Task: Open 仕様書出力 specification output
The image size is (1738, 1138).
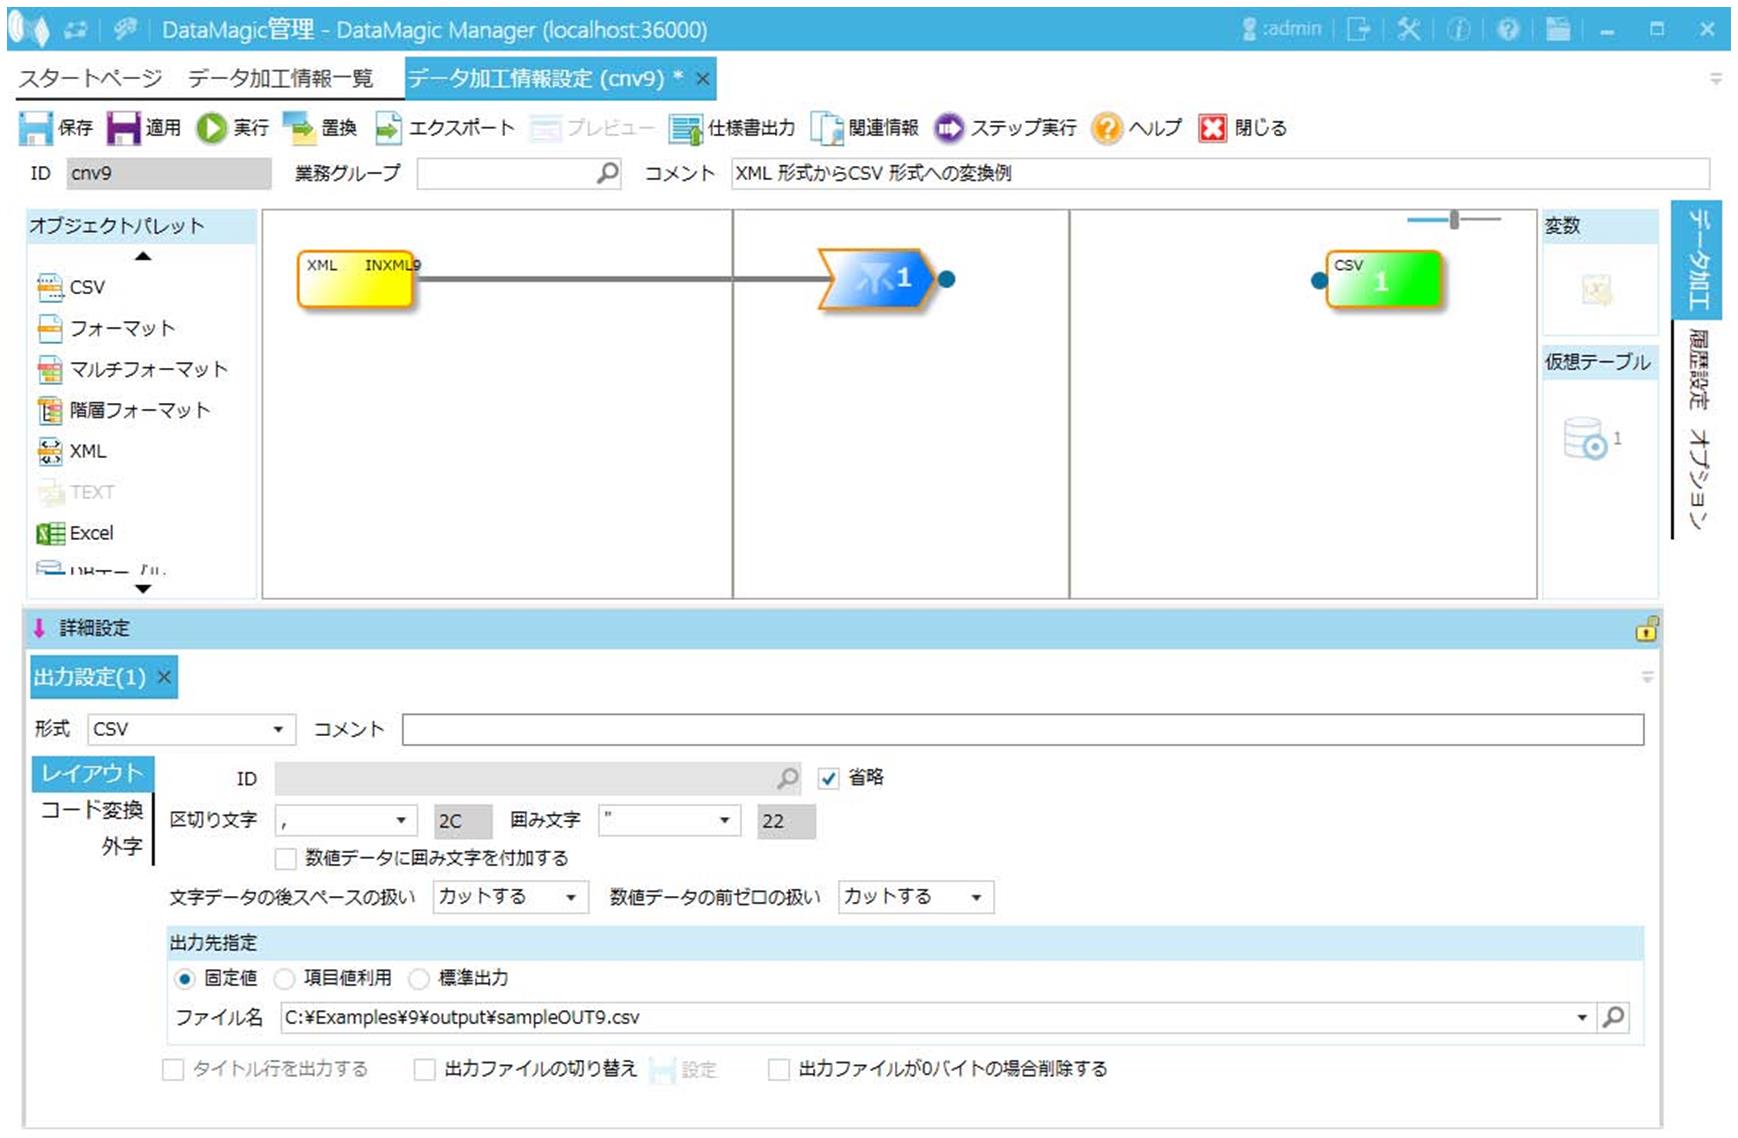Action: click(x=685, y=128)
